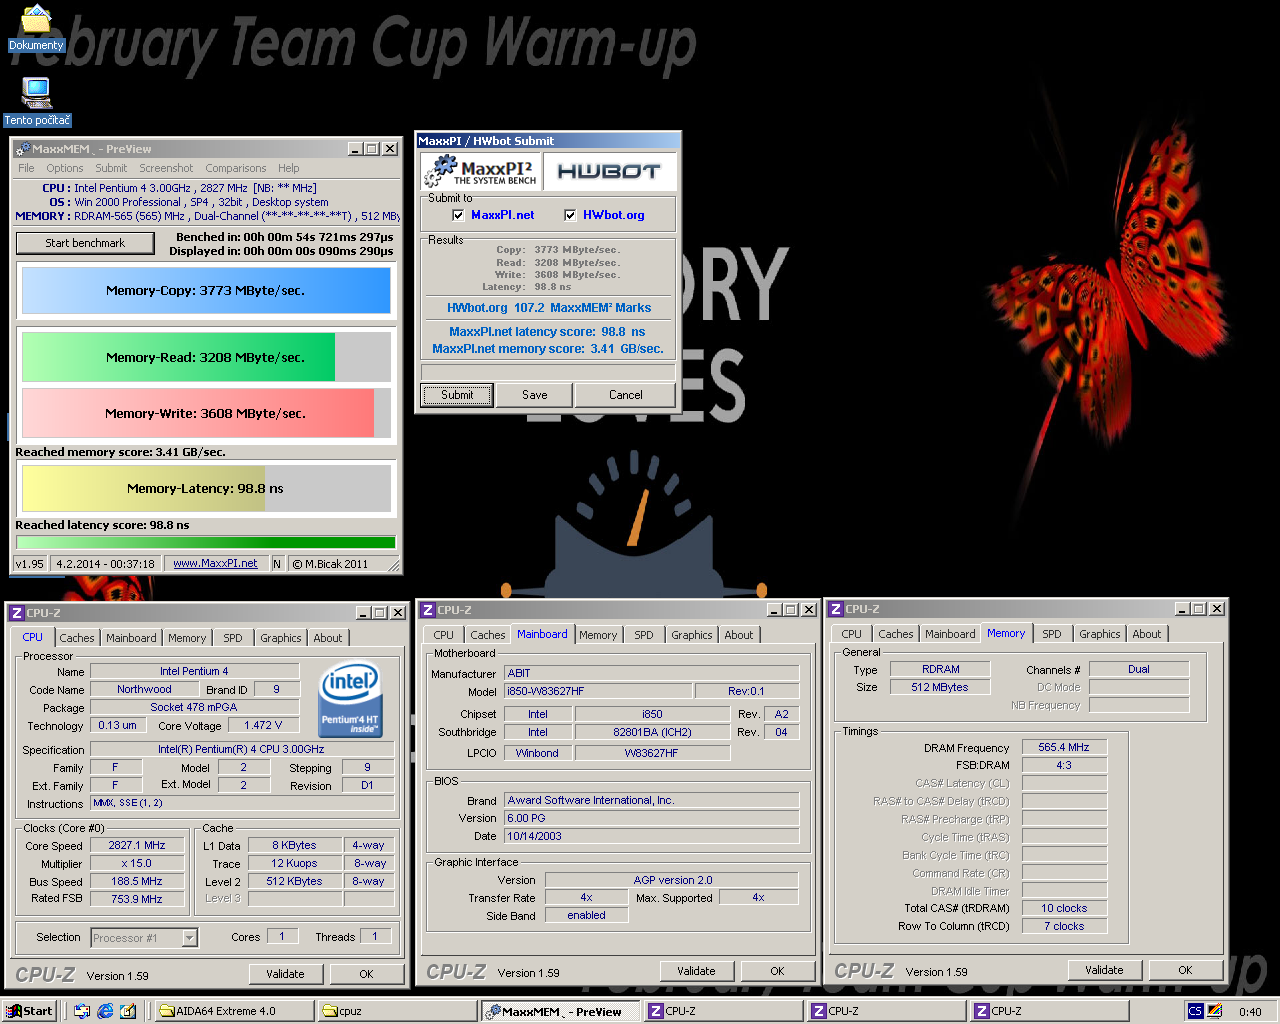Open the Submit menu in MaxxMEM

pos(111,168)
